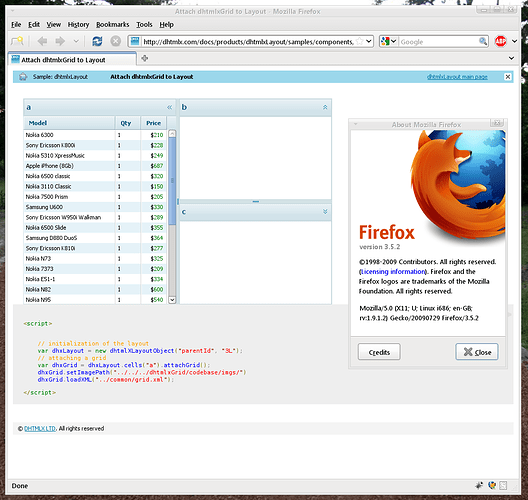Open the URL history dropdown

tap(369, 41)
